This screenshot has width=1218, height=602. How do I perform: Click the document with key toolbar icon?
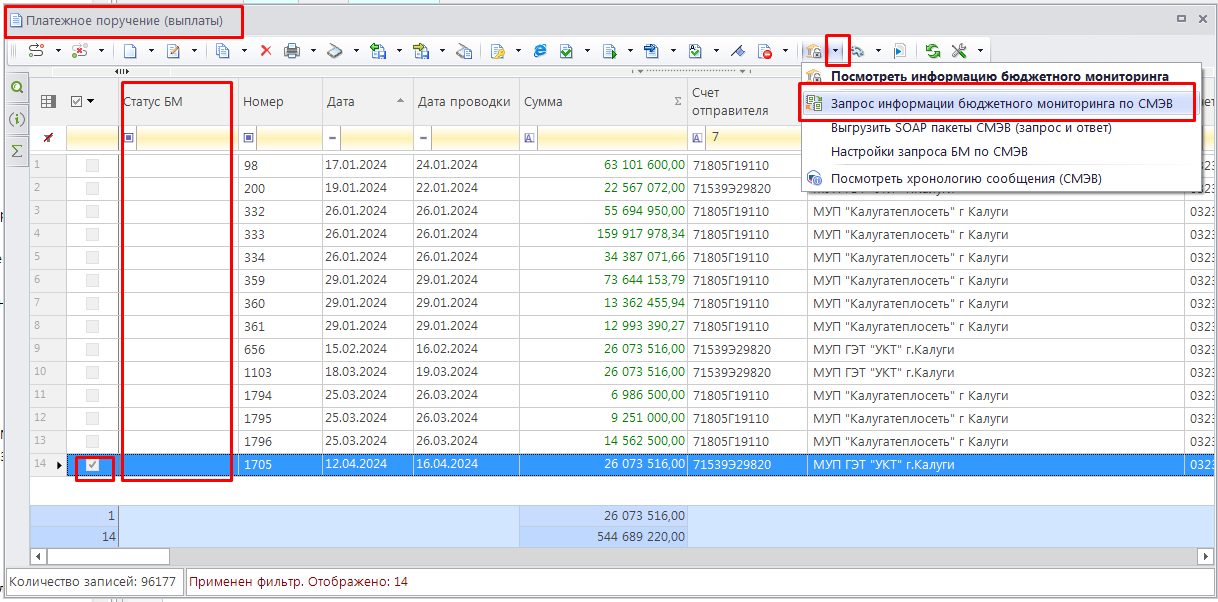click(x=497, y=50)
